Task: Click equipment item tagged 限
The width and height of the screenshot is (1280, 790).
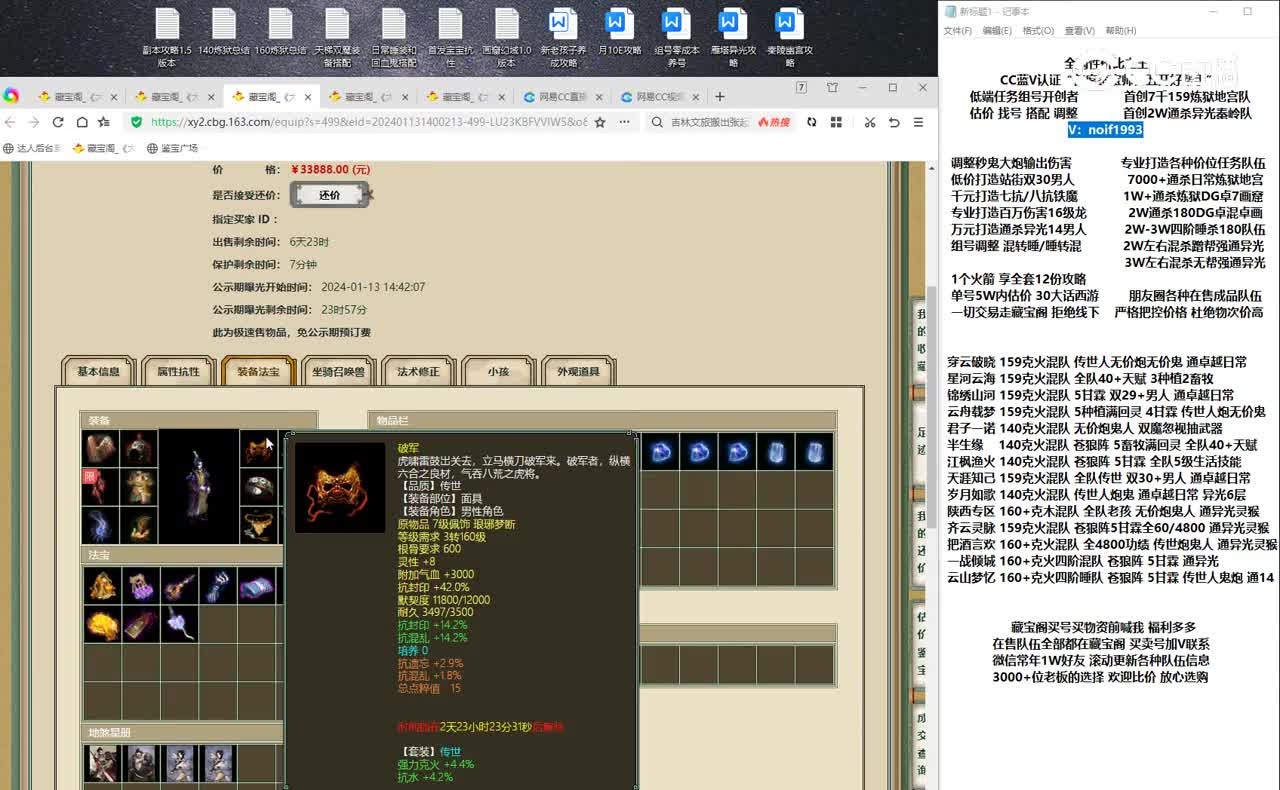Action: [101, 487]
